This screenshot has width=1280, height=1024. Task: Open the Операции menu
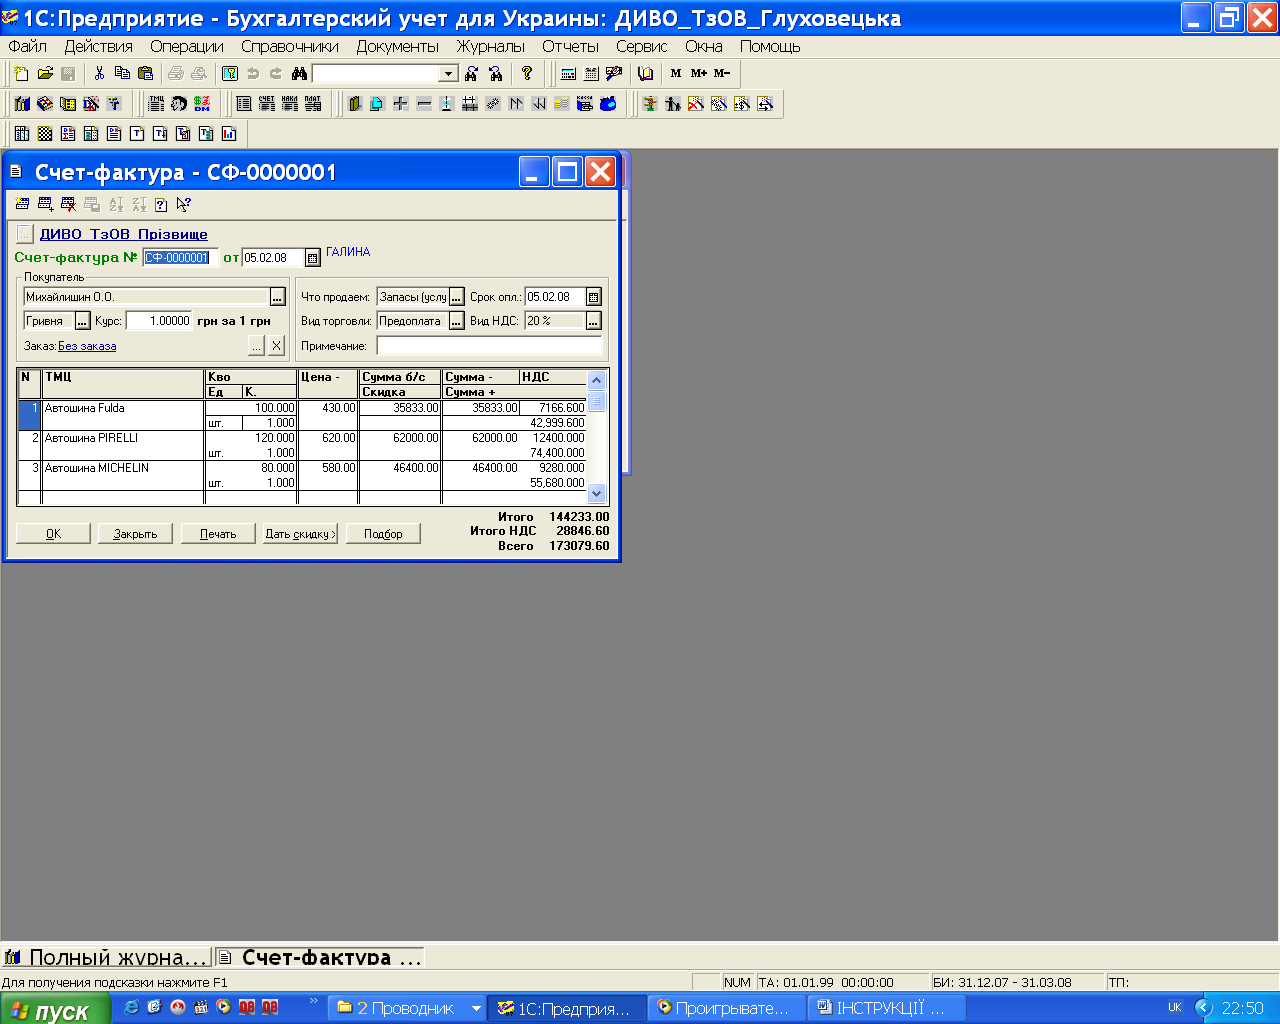pos(187,46)
